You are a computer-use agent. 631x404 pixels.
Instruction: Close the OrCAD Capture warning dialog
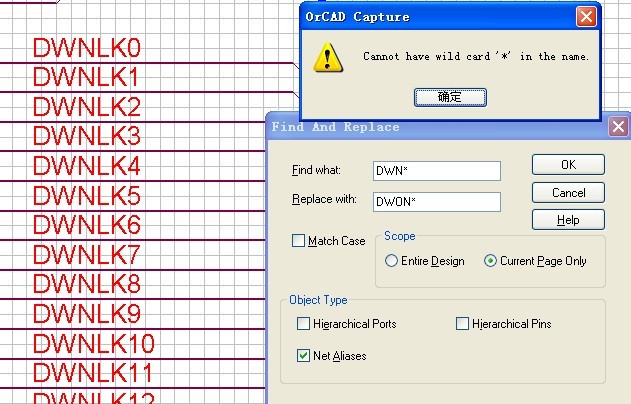pos(586,17)
